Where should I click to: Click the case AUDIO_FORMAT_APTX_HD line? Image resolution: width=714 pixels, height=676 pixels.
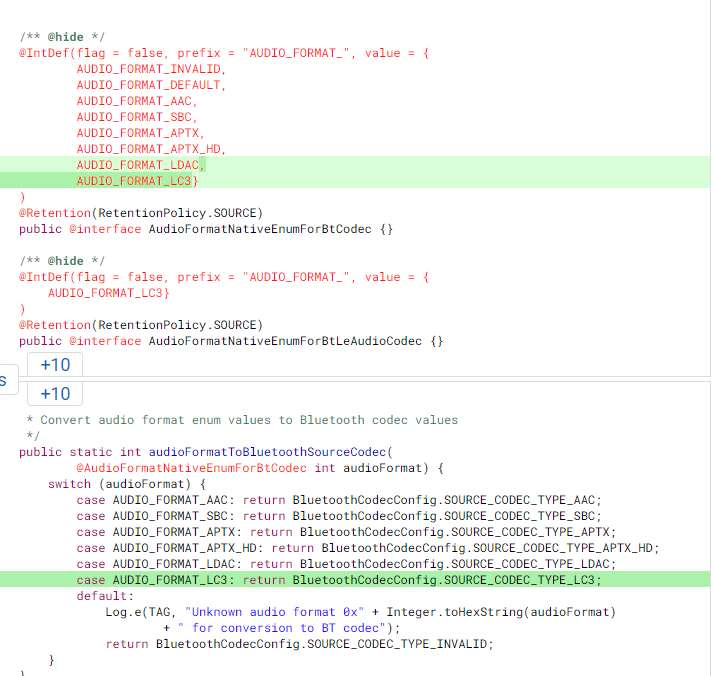(x=367, y=548)
